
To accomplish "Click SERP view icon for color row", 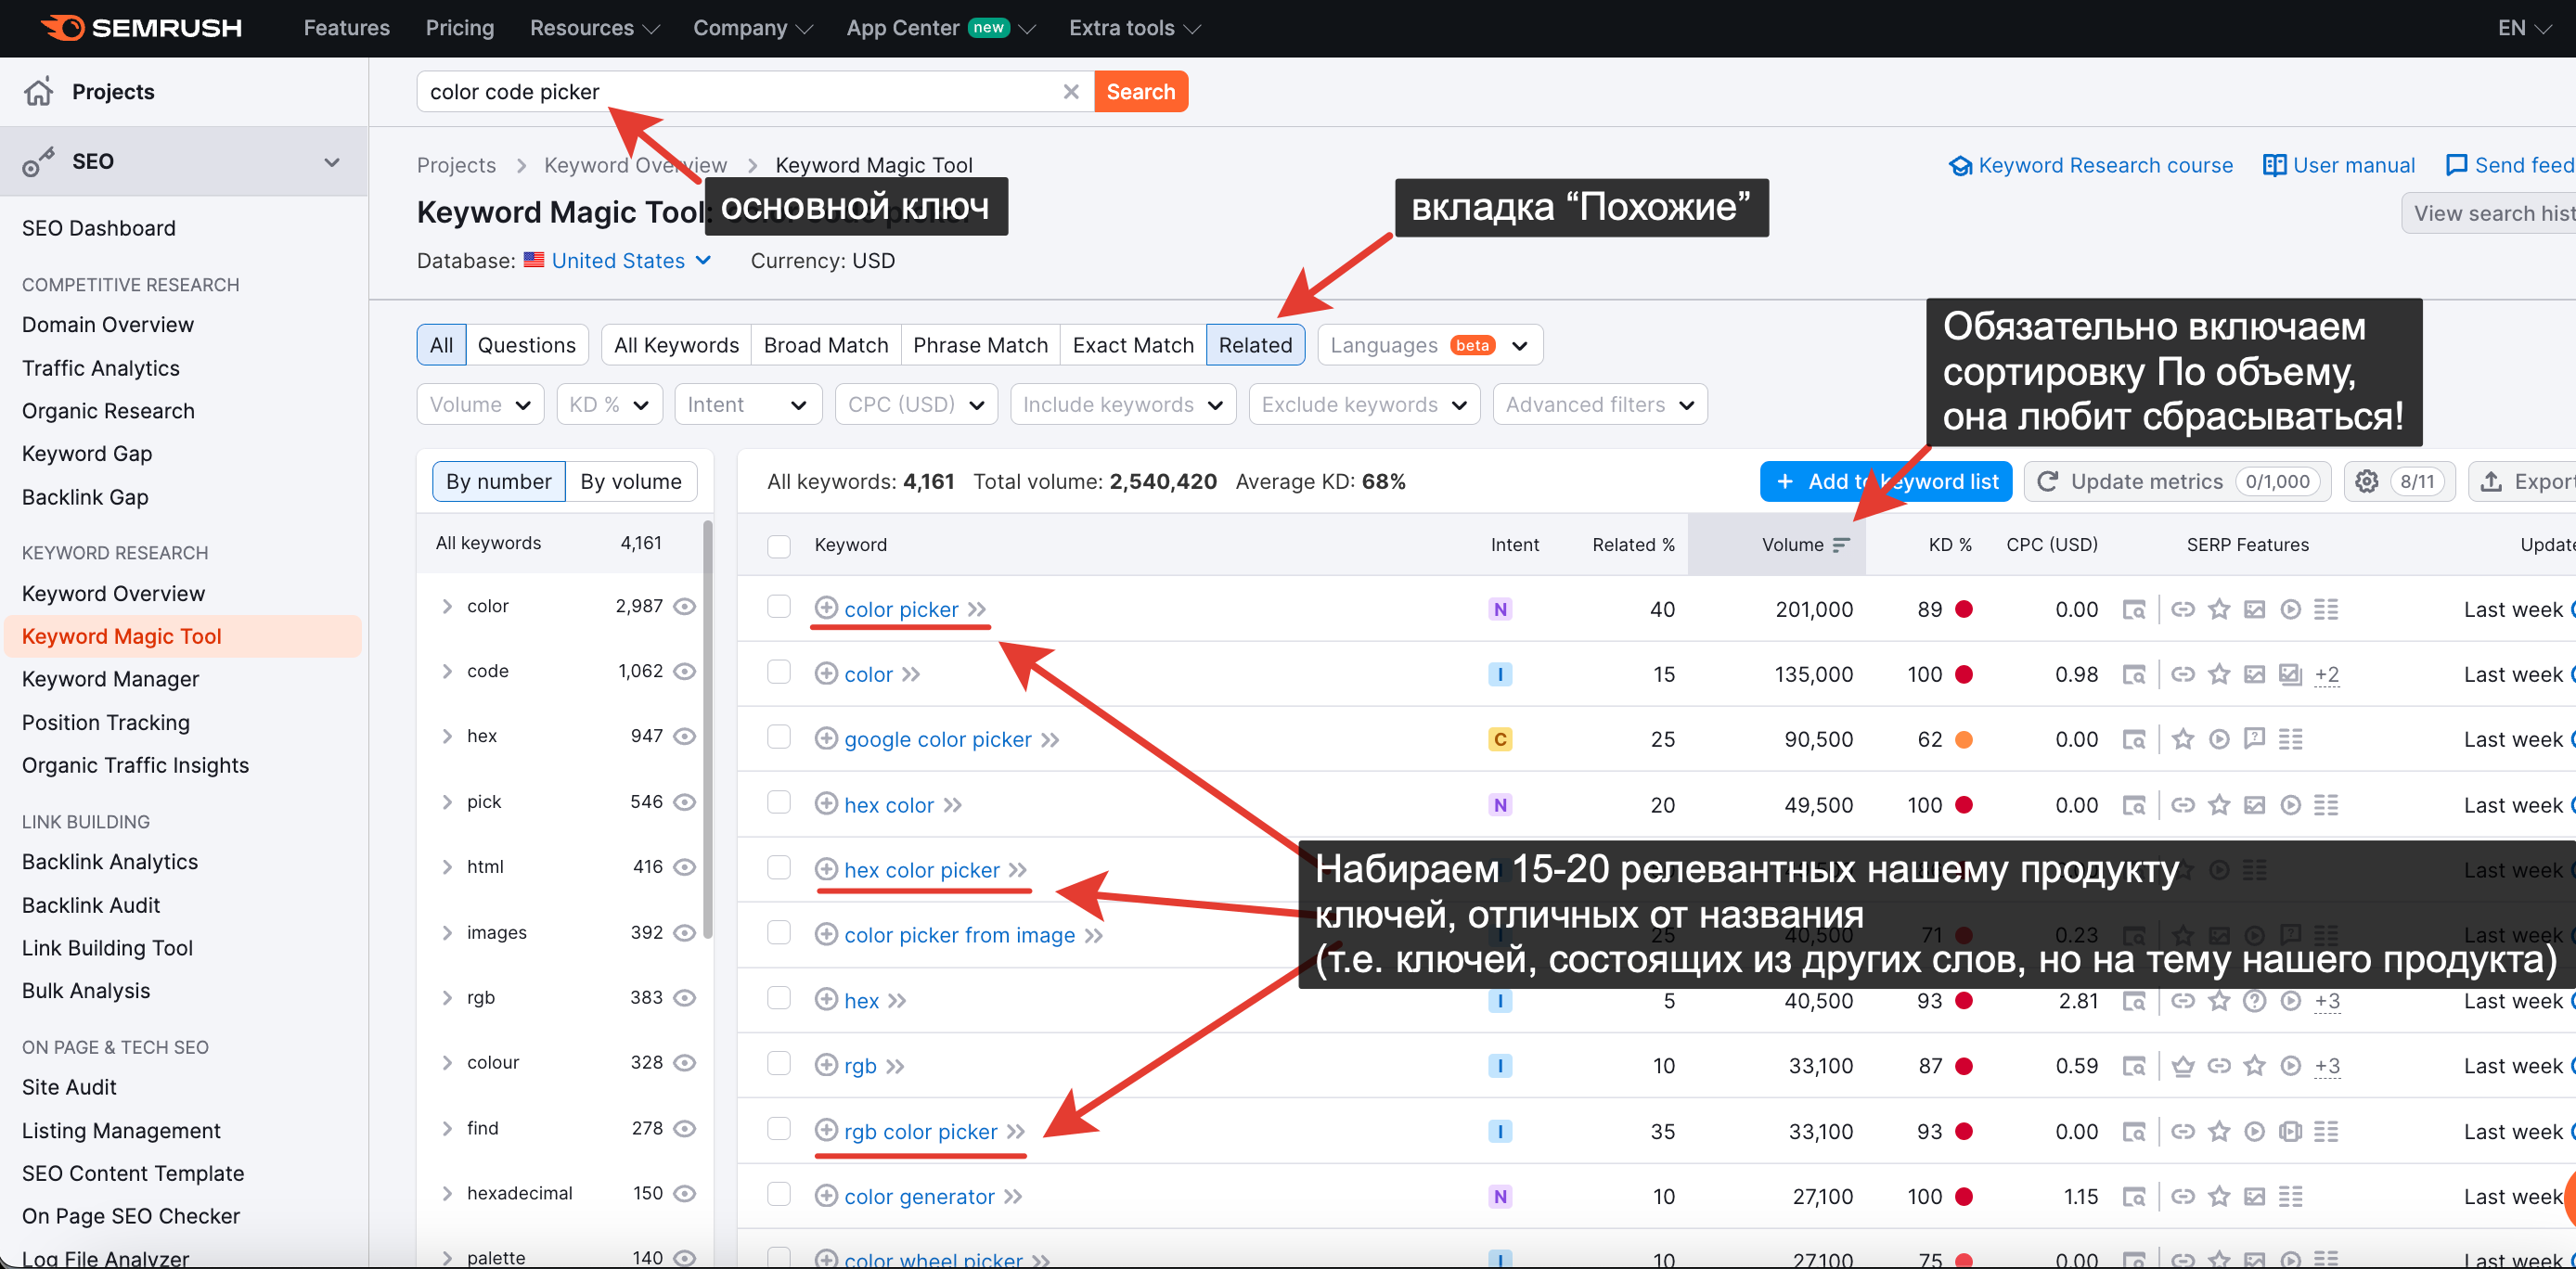I will tap(2133, 674).
